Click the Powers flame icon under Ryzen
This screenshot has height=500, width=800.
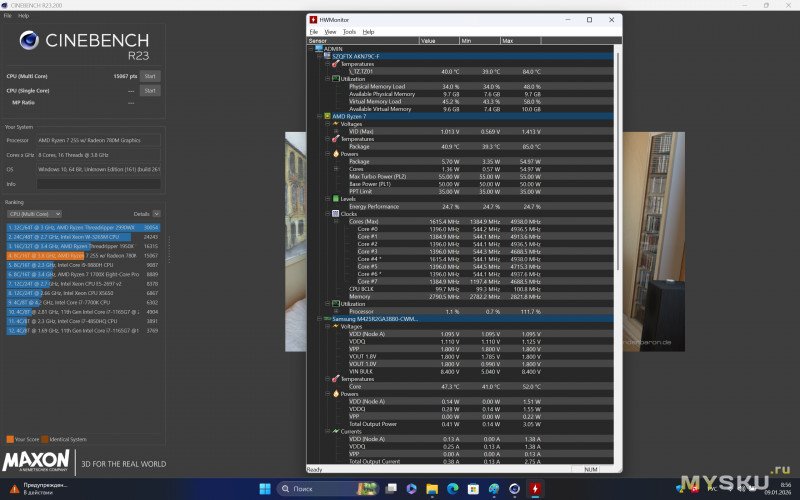(337, 154)
